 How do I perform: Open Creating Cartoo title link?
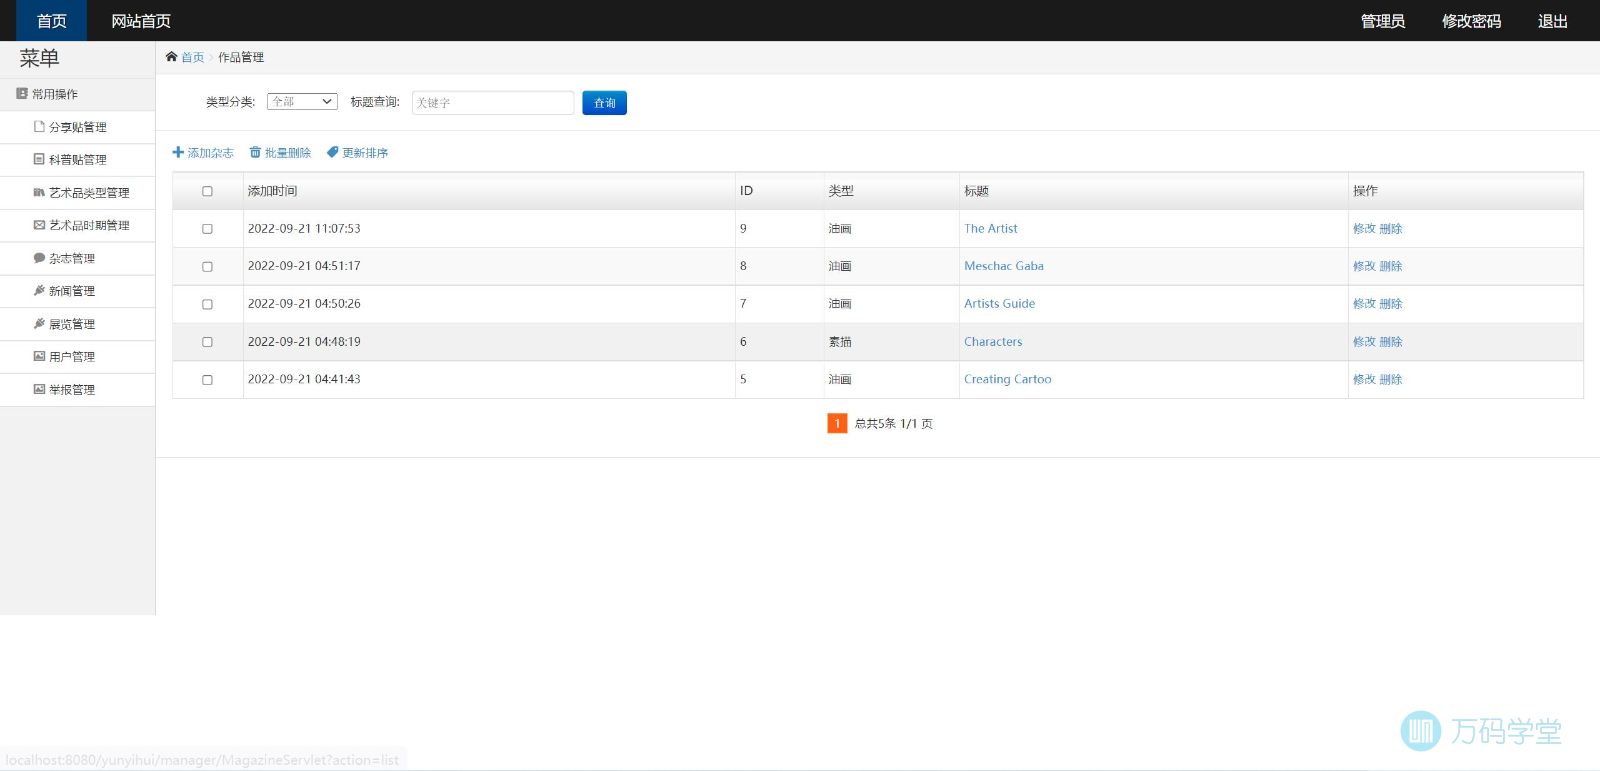point(1007,380)
